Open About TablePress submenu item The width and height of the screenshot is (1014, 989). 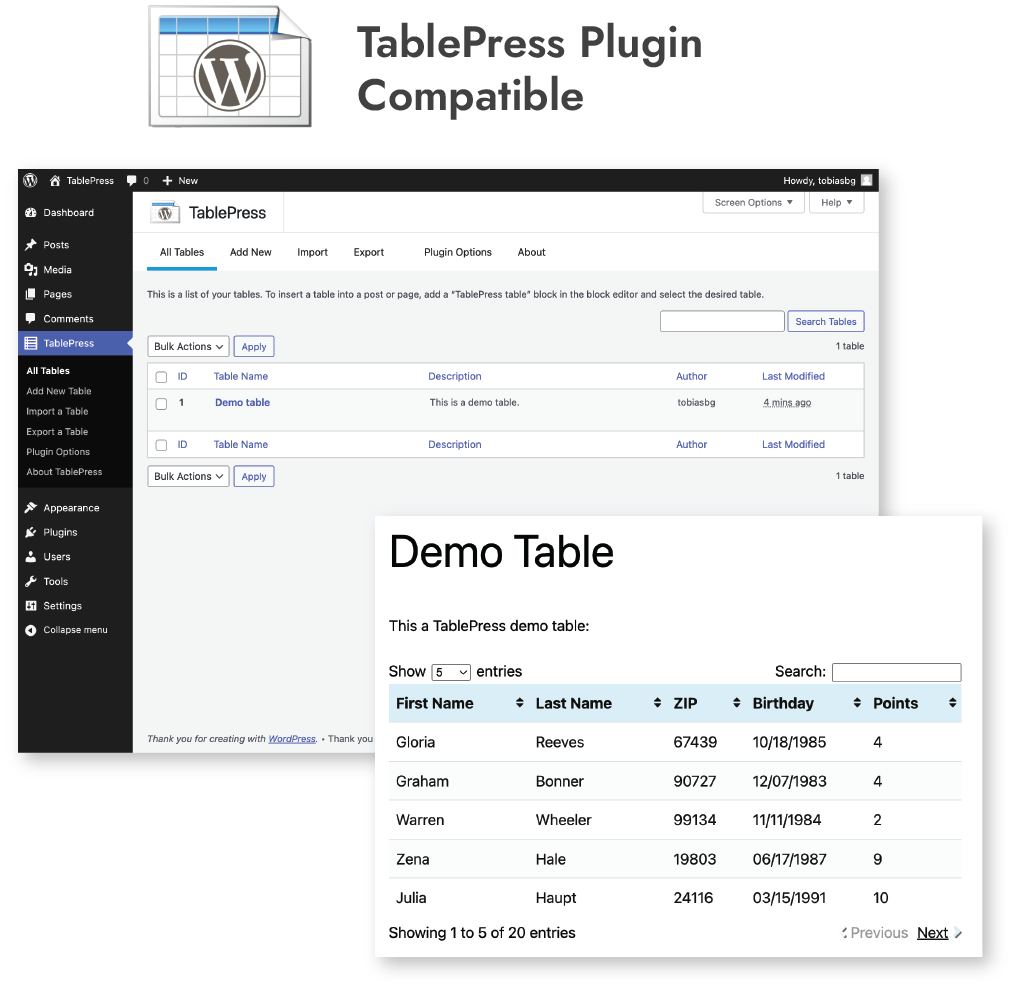coord(65,472)
